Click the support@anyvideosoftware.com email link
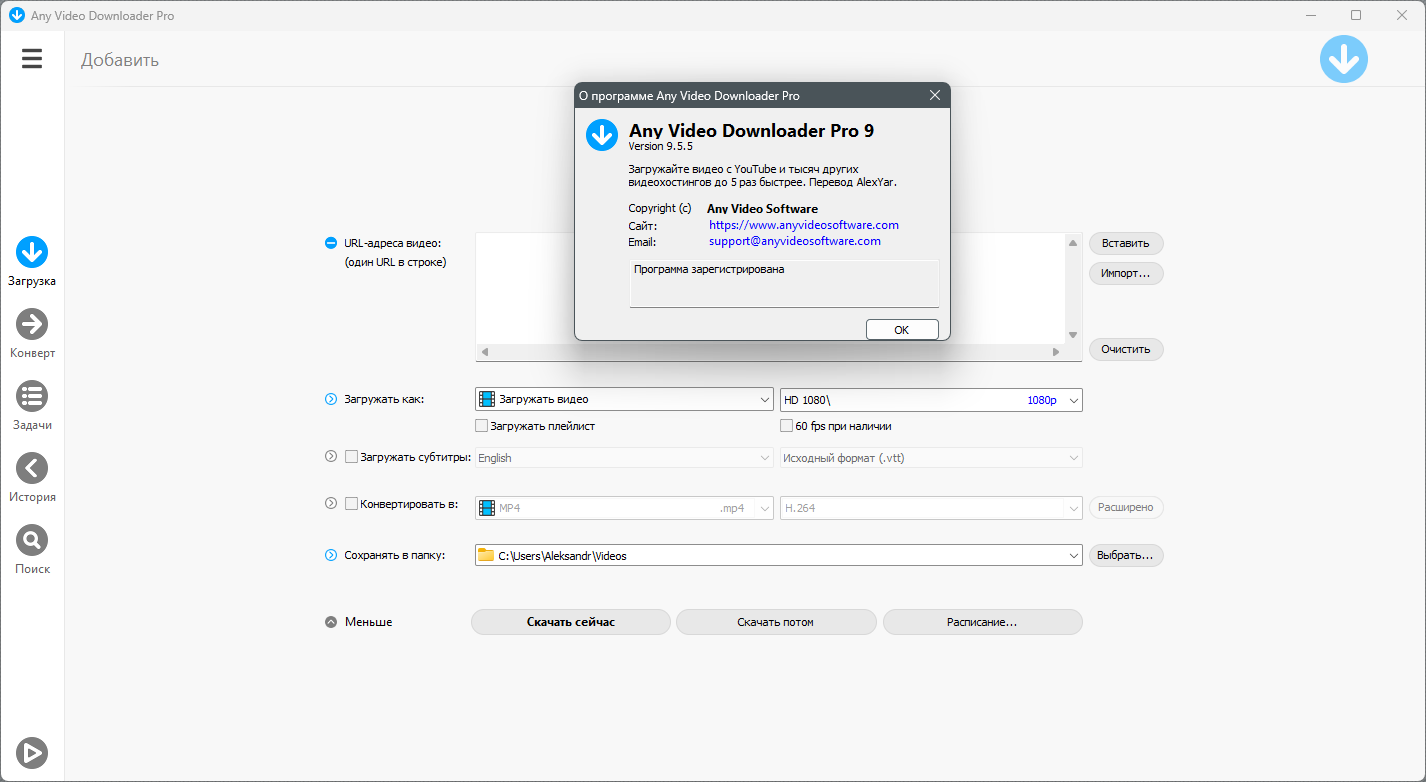The height and width of the screenshot is (782, 1426). (795, 241)
